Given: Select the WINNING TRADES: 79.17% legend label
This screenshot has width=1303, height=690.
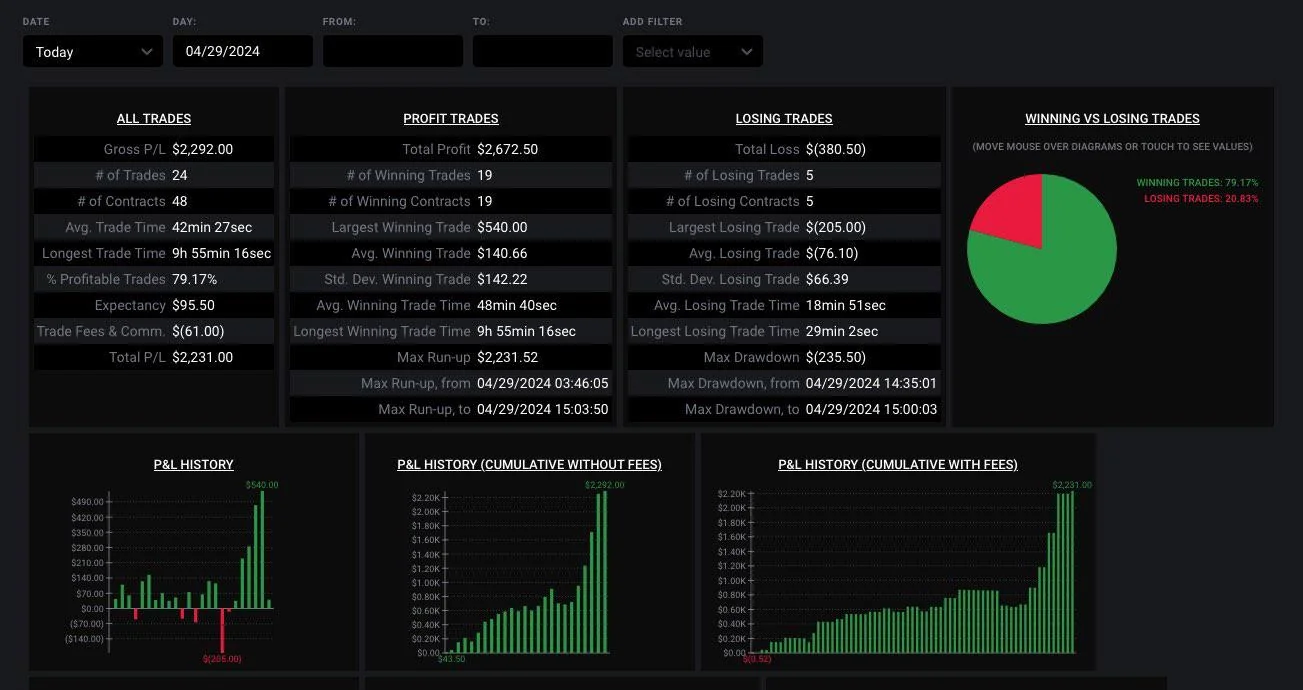Looking at the screenshot, I should 1198,183.
